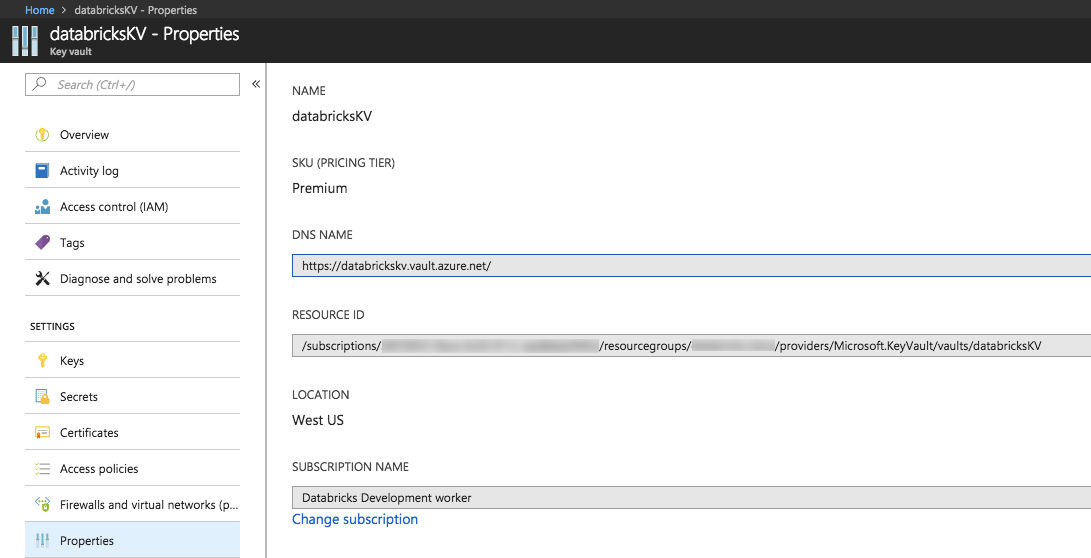Click the Change subscription link
This screenshot has width=1091, height=558.
pos(355,520)
